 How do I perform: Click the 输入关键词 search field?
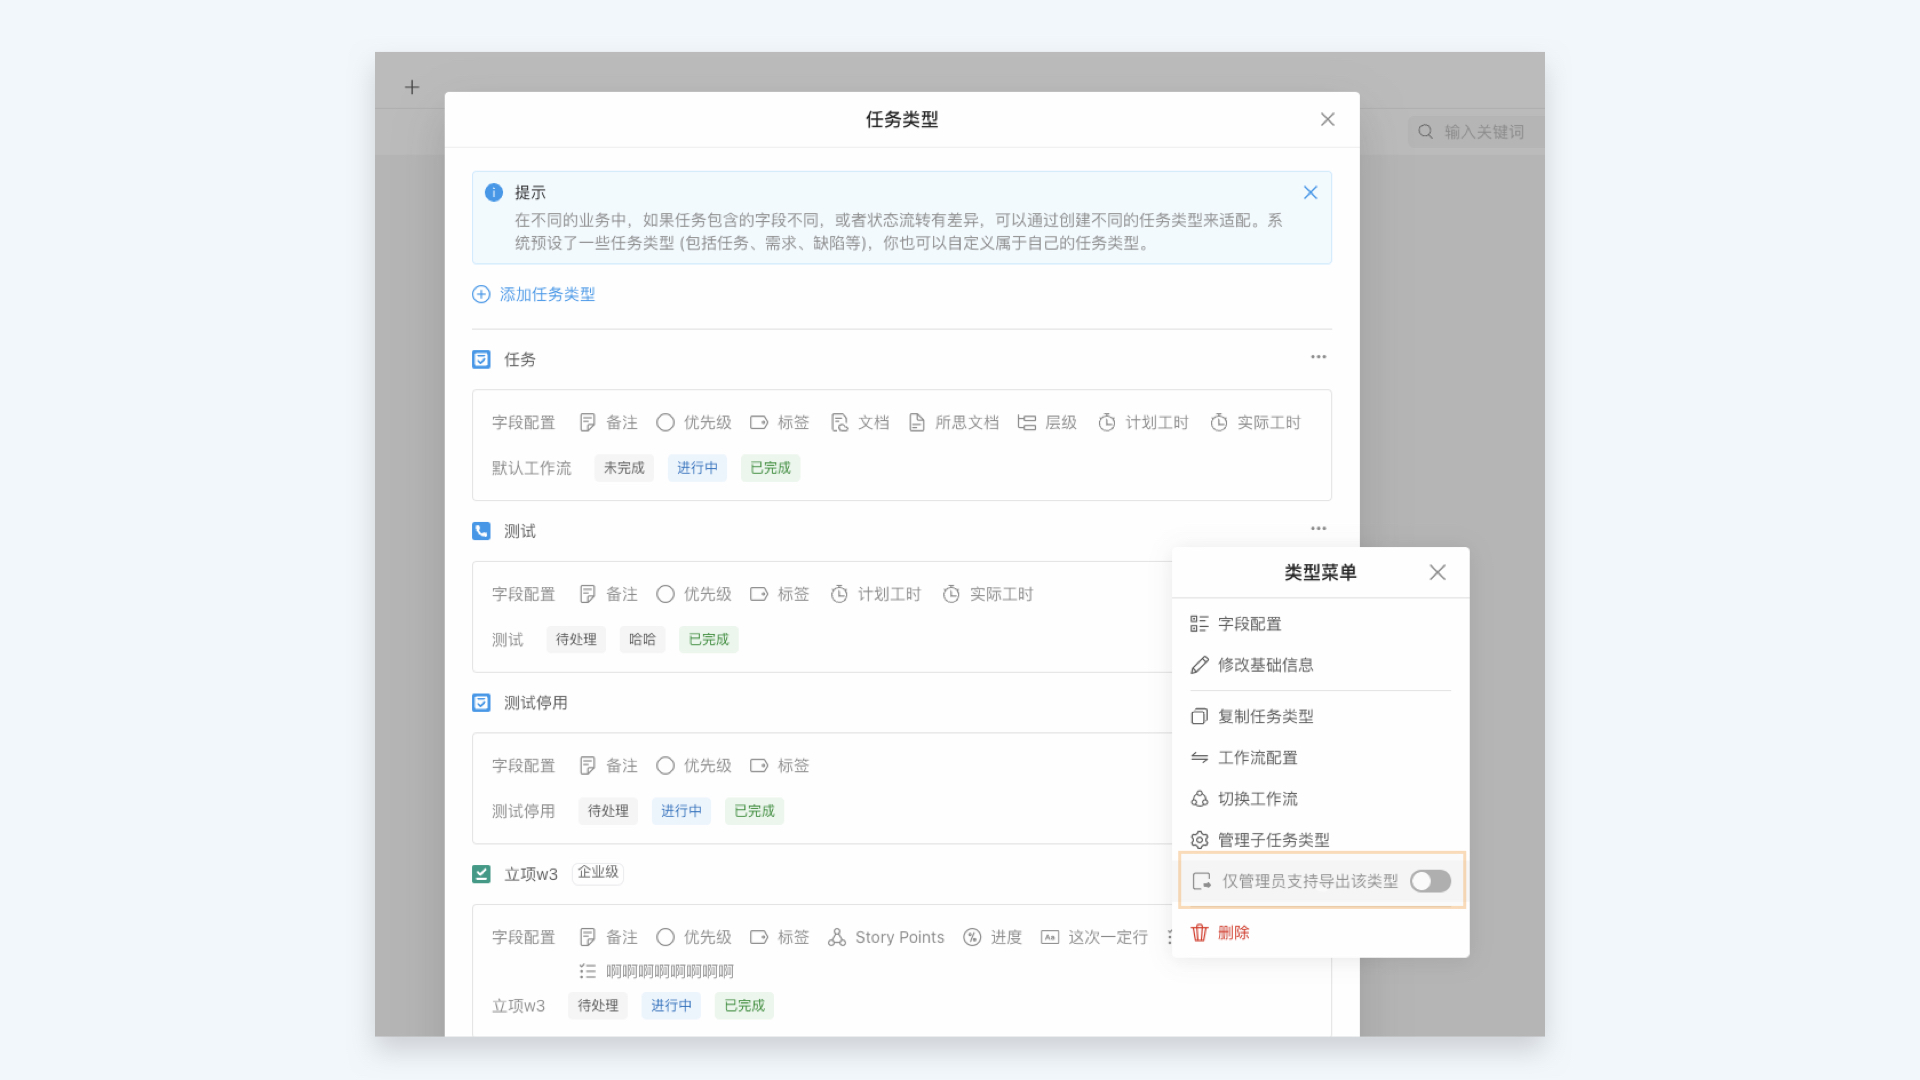click(1483, 132)
